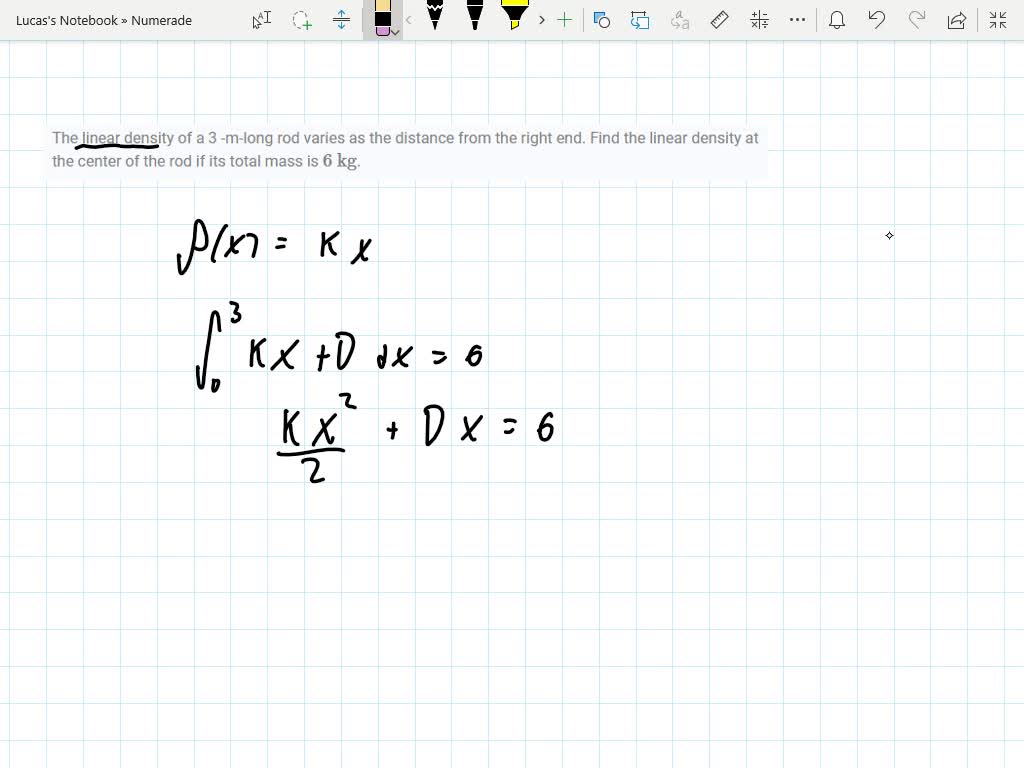This screenshot has height=768, width=1024.
Task: Pick the yellow highlighter
Action: 515,16
